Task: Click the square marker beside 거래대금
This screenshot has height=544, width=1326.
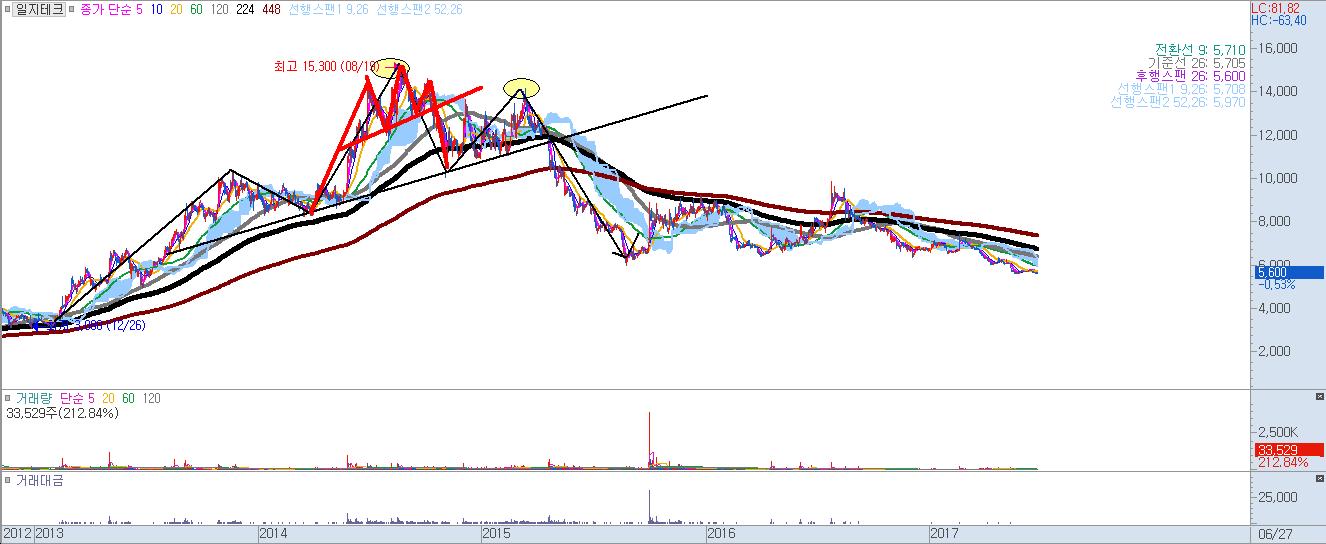Action: tap(7, 481)
